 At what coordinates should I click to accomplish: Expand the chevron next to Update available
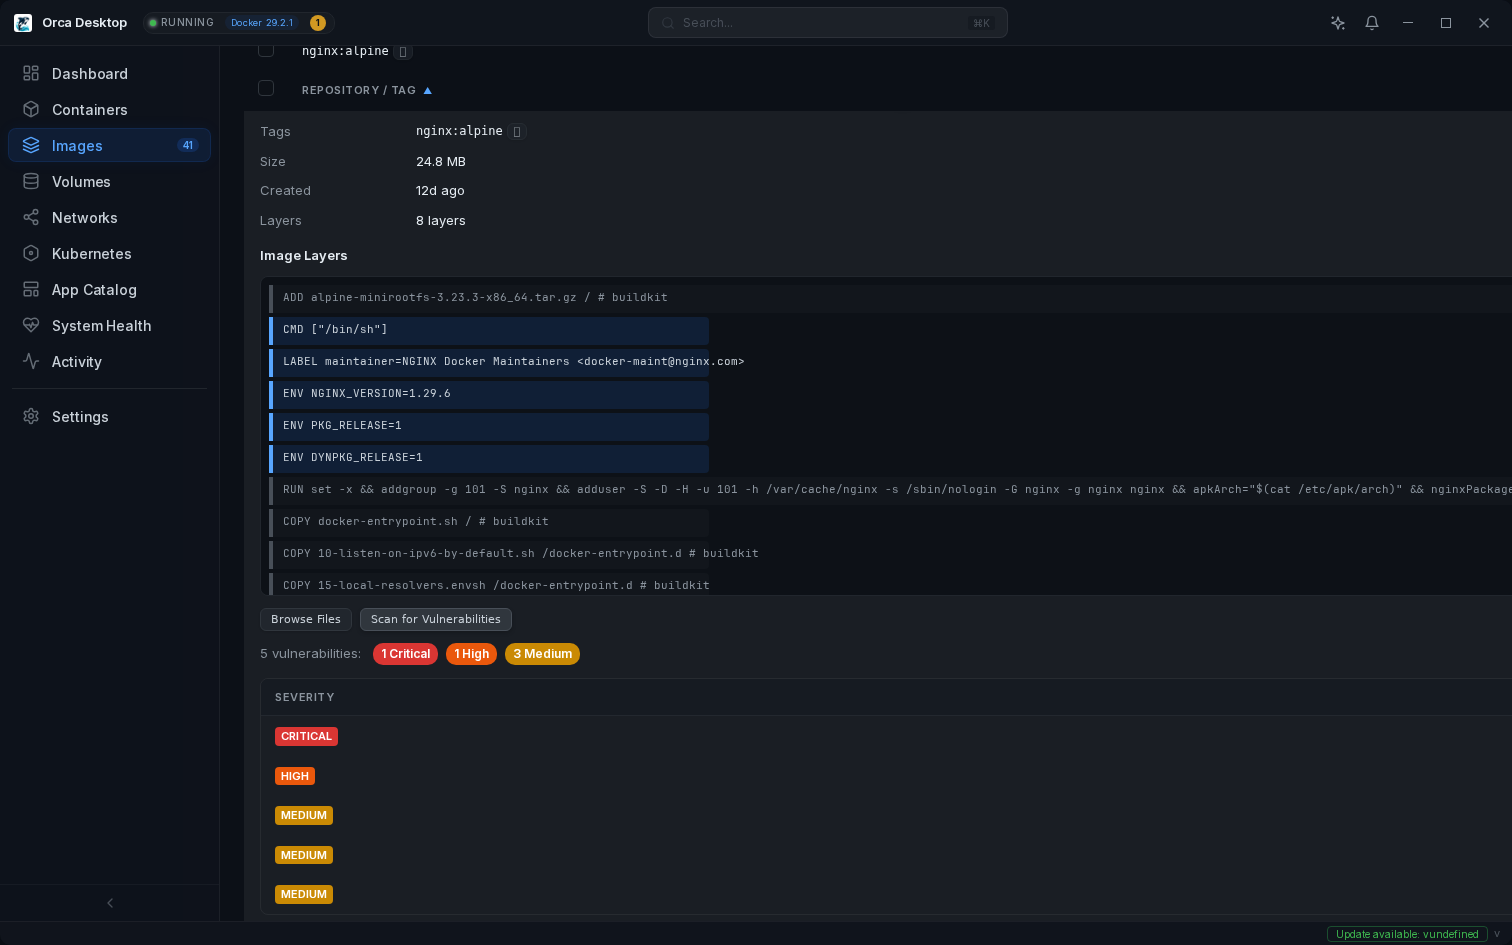click(x=1497, y=934)
